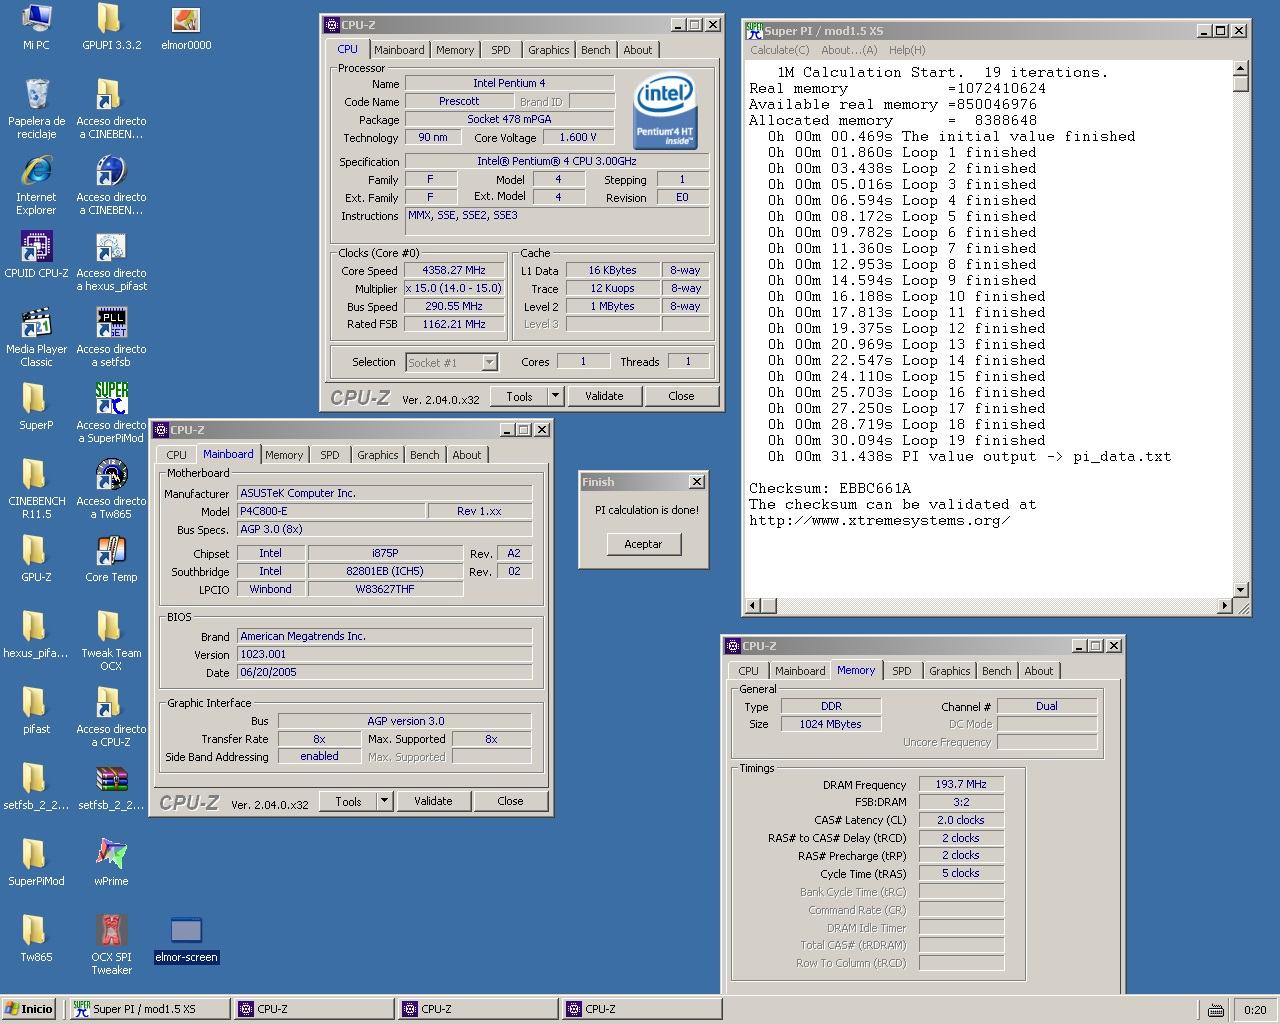This screenshot has height=1024, width=1280.
Task: Click Super PI vertical scrollbar up arrow
Action: click(x=1241, y=68)
